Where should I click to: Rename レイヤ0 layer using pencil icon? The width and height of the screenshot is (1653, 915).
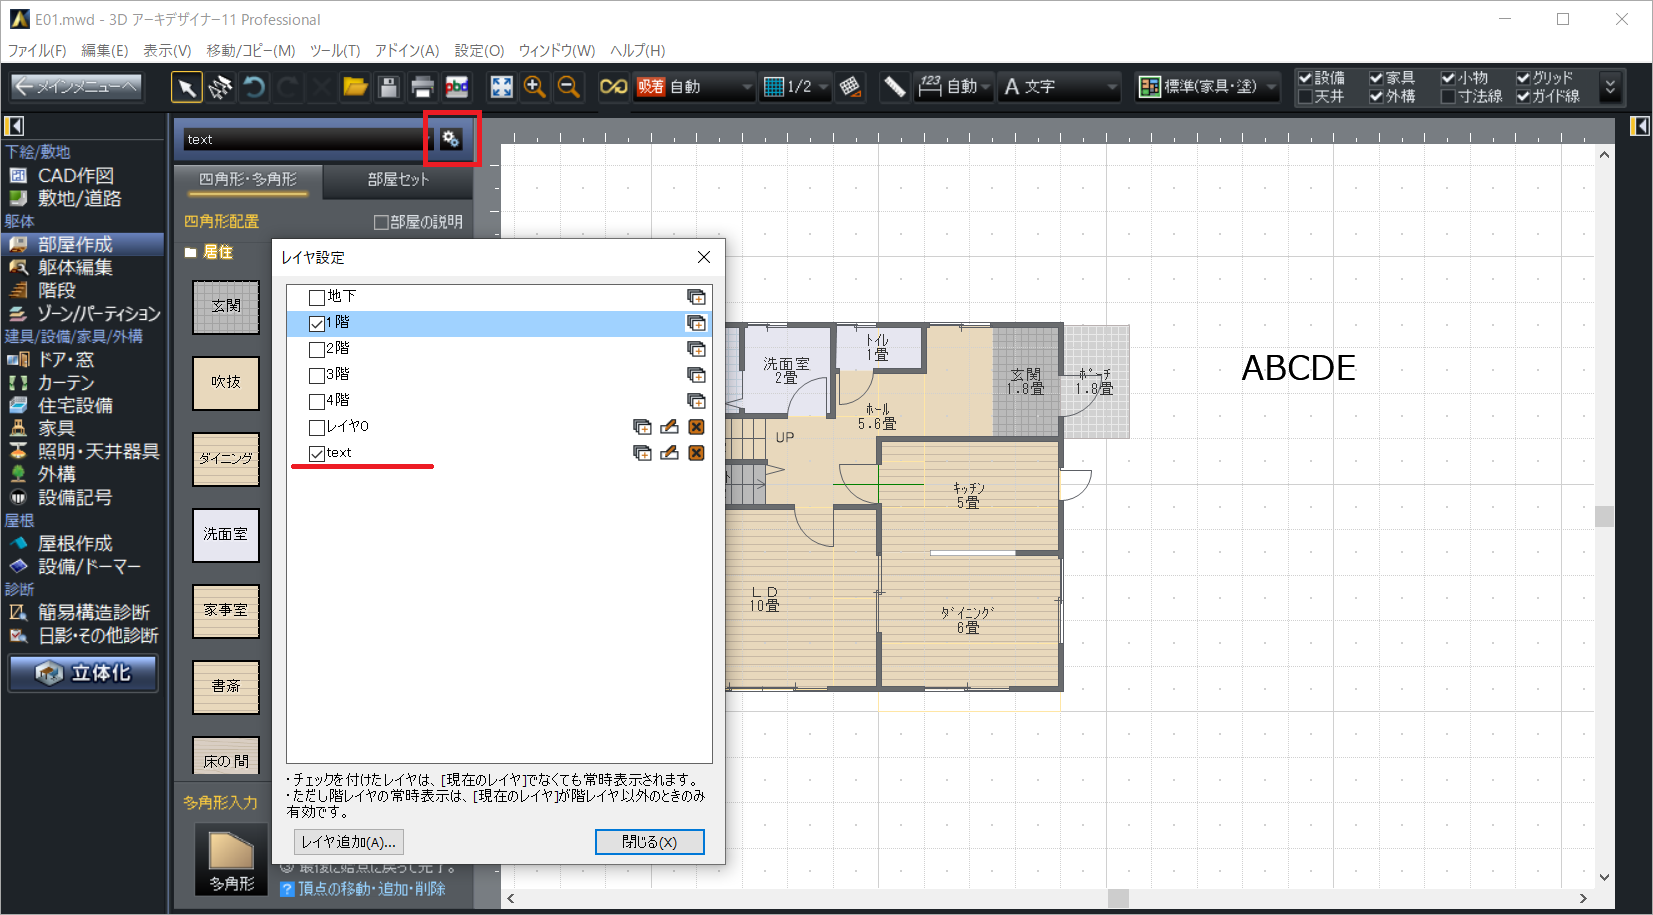click(669, 427)
